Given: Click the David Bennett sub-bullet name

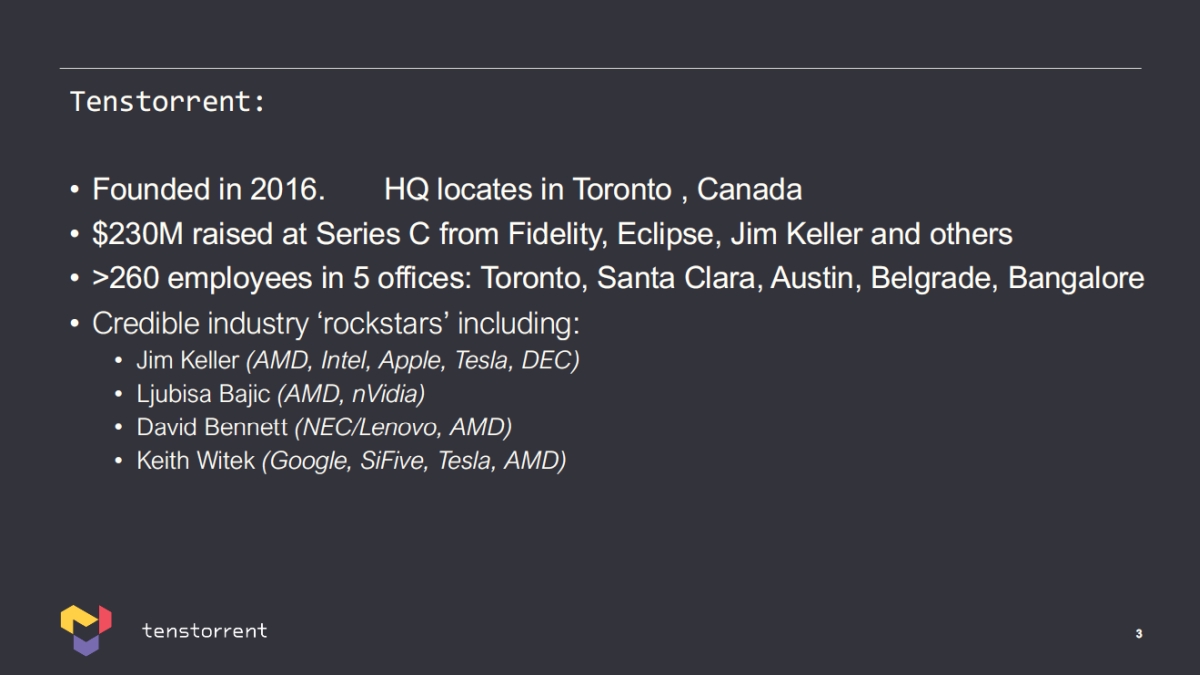Looking at the screenshot, I should tap(212, 428).
